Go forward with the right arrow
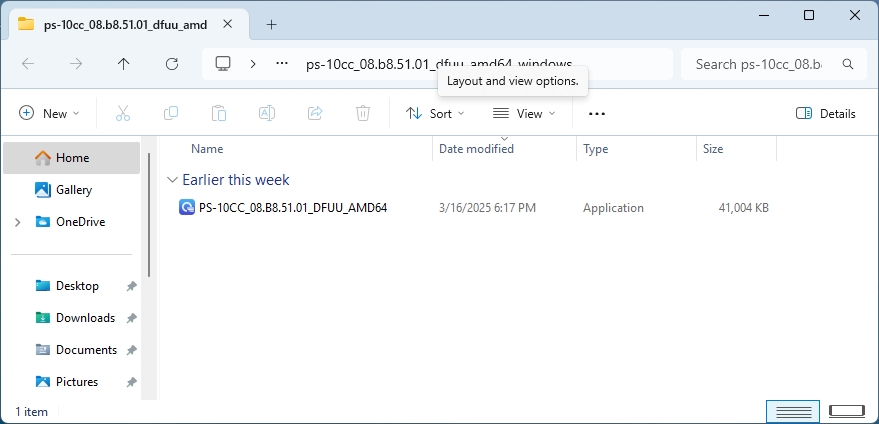Viewport: 879px width, 424px height. [x=76, y=64]
